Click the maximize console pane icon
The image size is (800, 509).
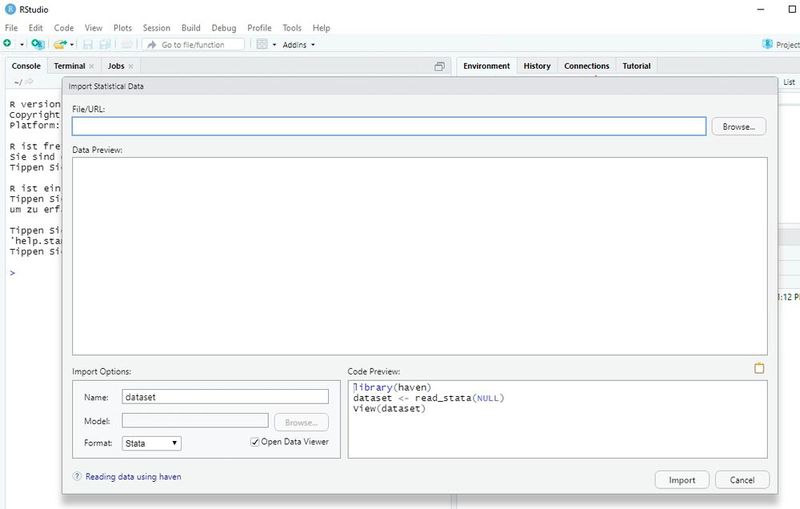[439, 66]
